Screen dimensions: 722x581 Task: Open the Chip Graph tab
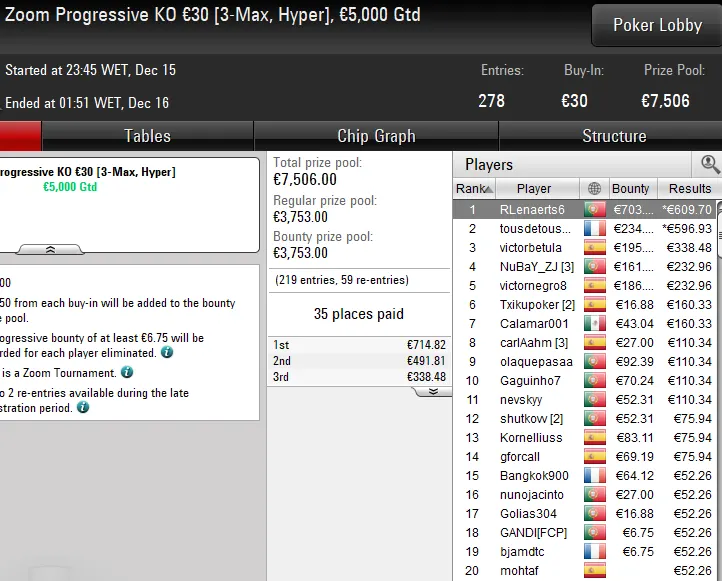coord(376,136)
